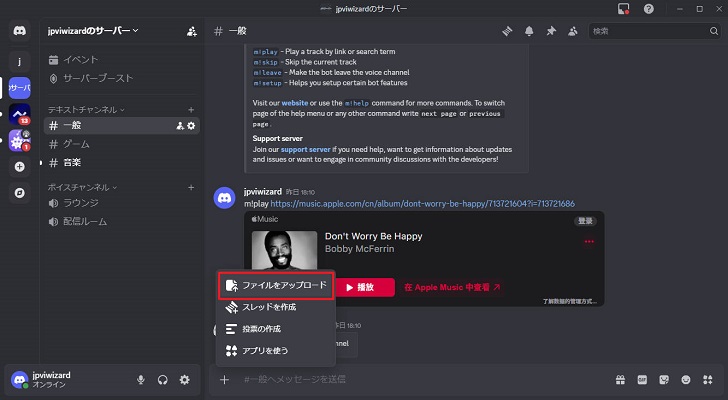Show pinned messages pin icon

[551, 31]
